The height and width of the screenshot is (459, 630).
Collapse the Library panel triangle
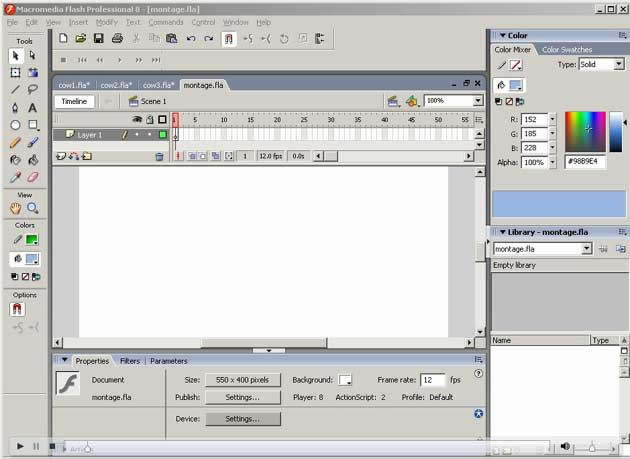tap(502, 232)
